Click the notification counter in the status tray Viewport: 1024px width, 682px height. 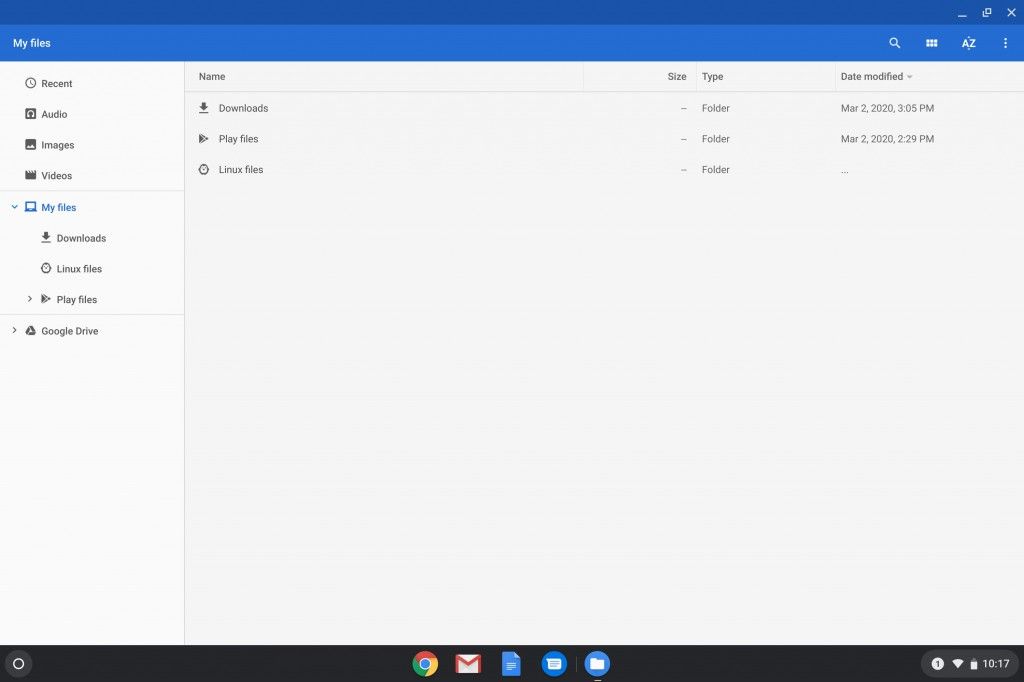coord(938,663)
